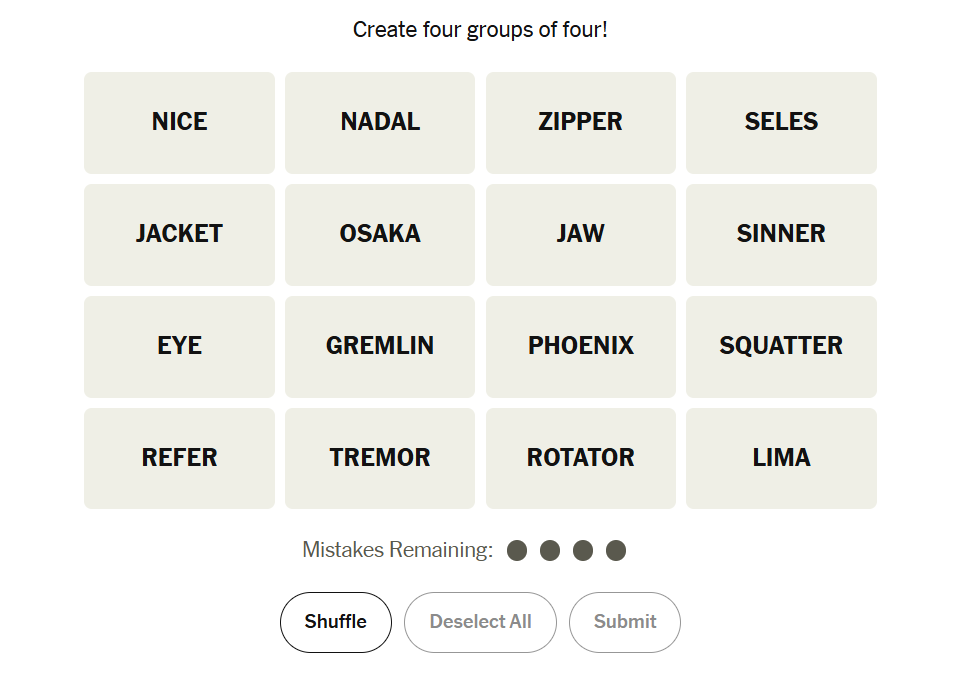Select the REFER tile
963x681 pixels.
(x=179, y=458)
